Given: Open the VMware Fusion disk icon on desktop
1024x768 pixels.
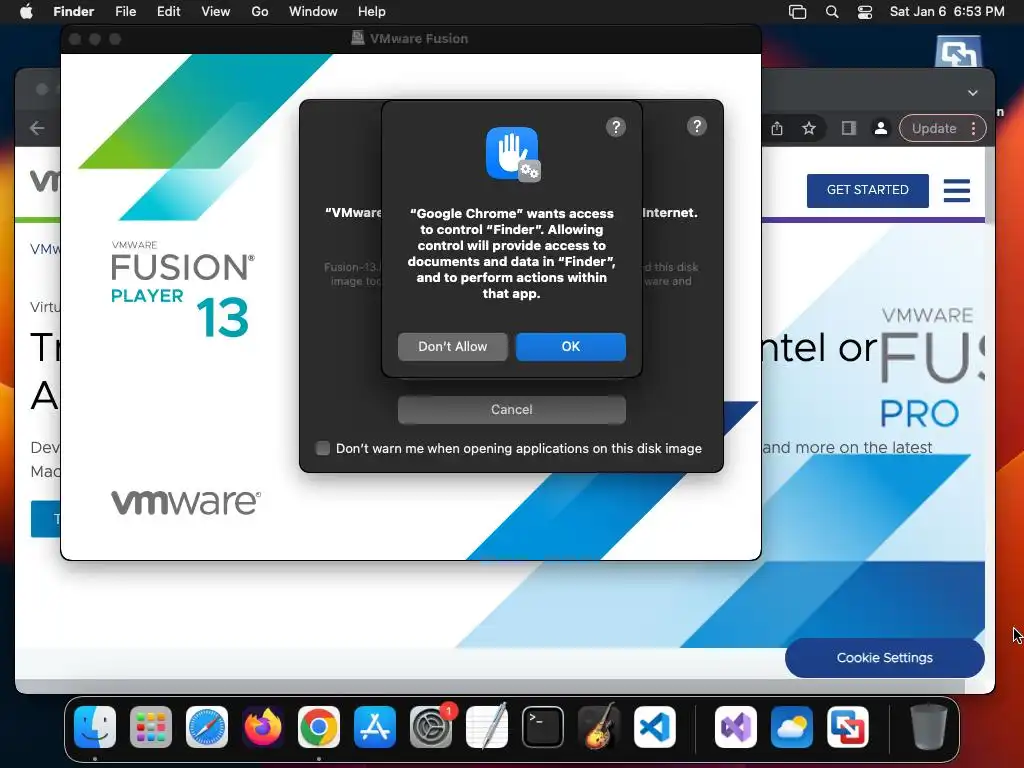Looking at the screenshot, I should 957,52.
